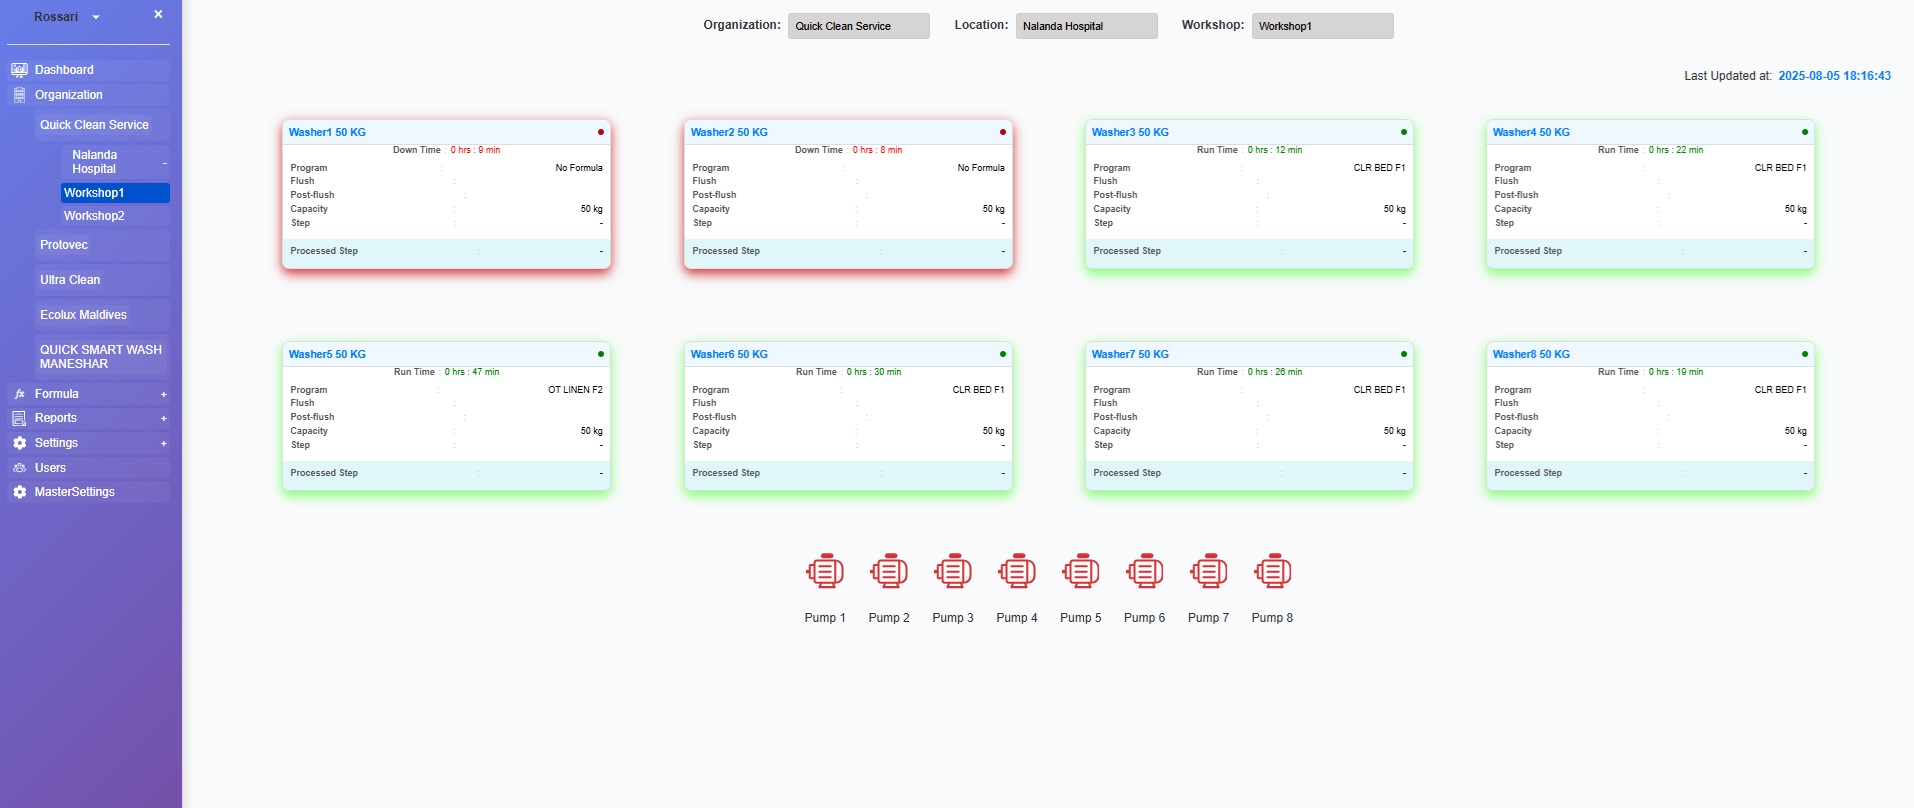The image size is (1914, 808).
Task: Click the Settings gear icon
Action: point(19,443)
